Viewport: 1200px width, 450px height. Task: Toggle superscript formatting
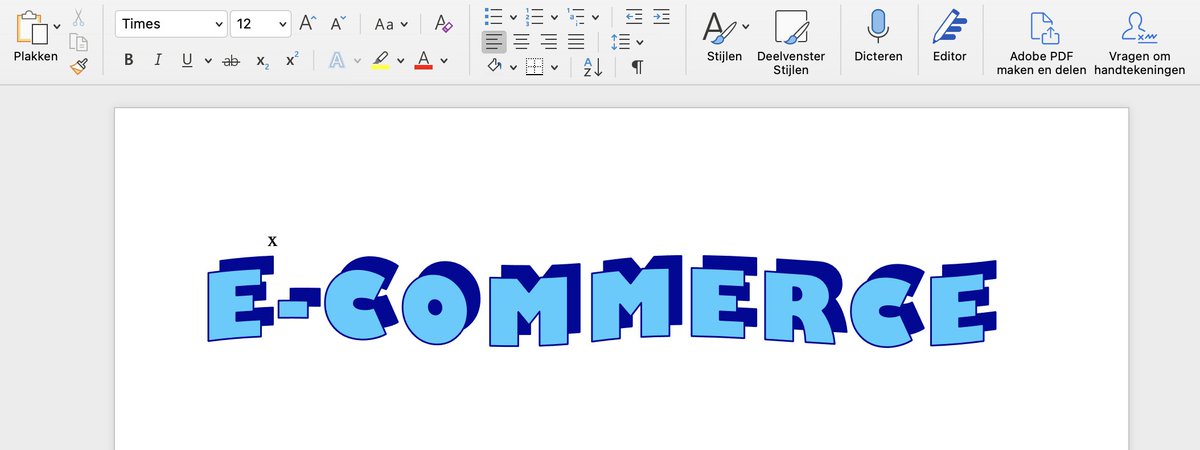click(292, 60)
